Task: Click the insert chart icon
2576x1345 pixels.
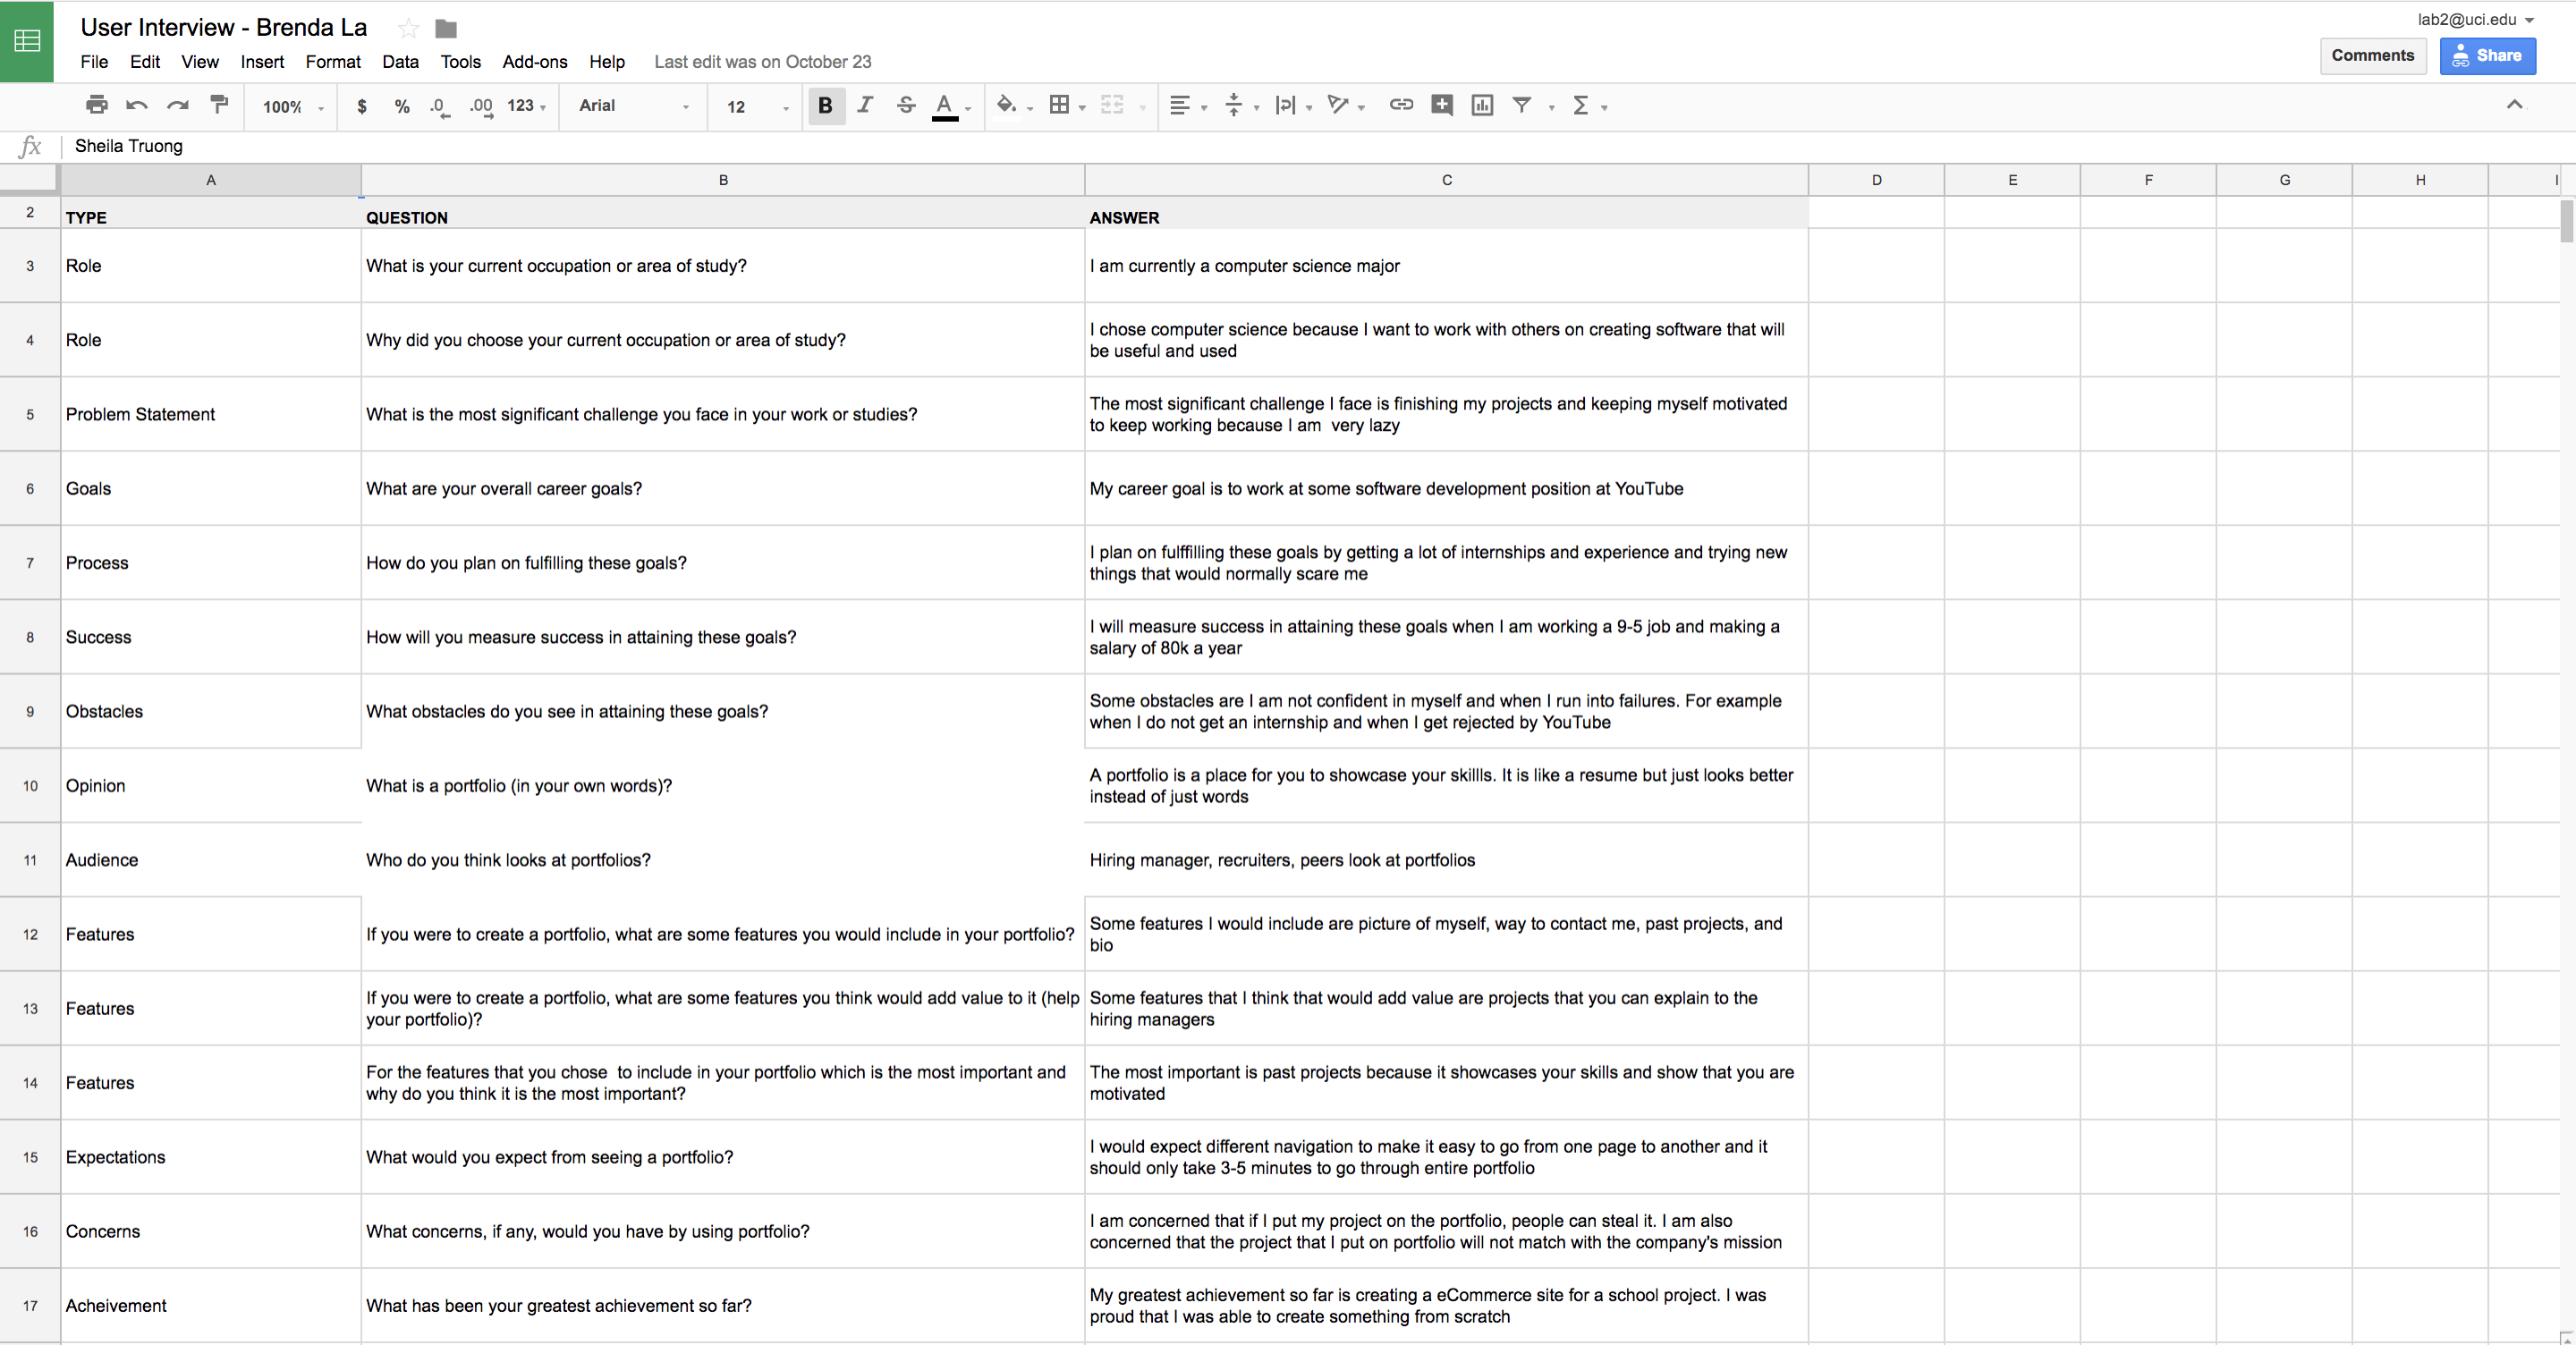Action: [1482, 105]
